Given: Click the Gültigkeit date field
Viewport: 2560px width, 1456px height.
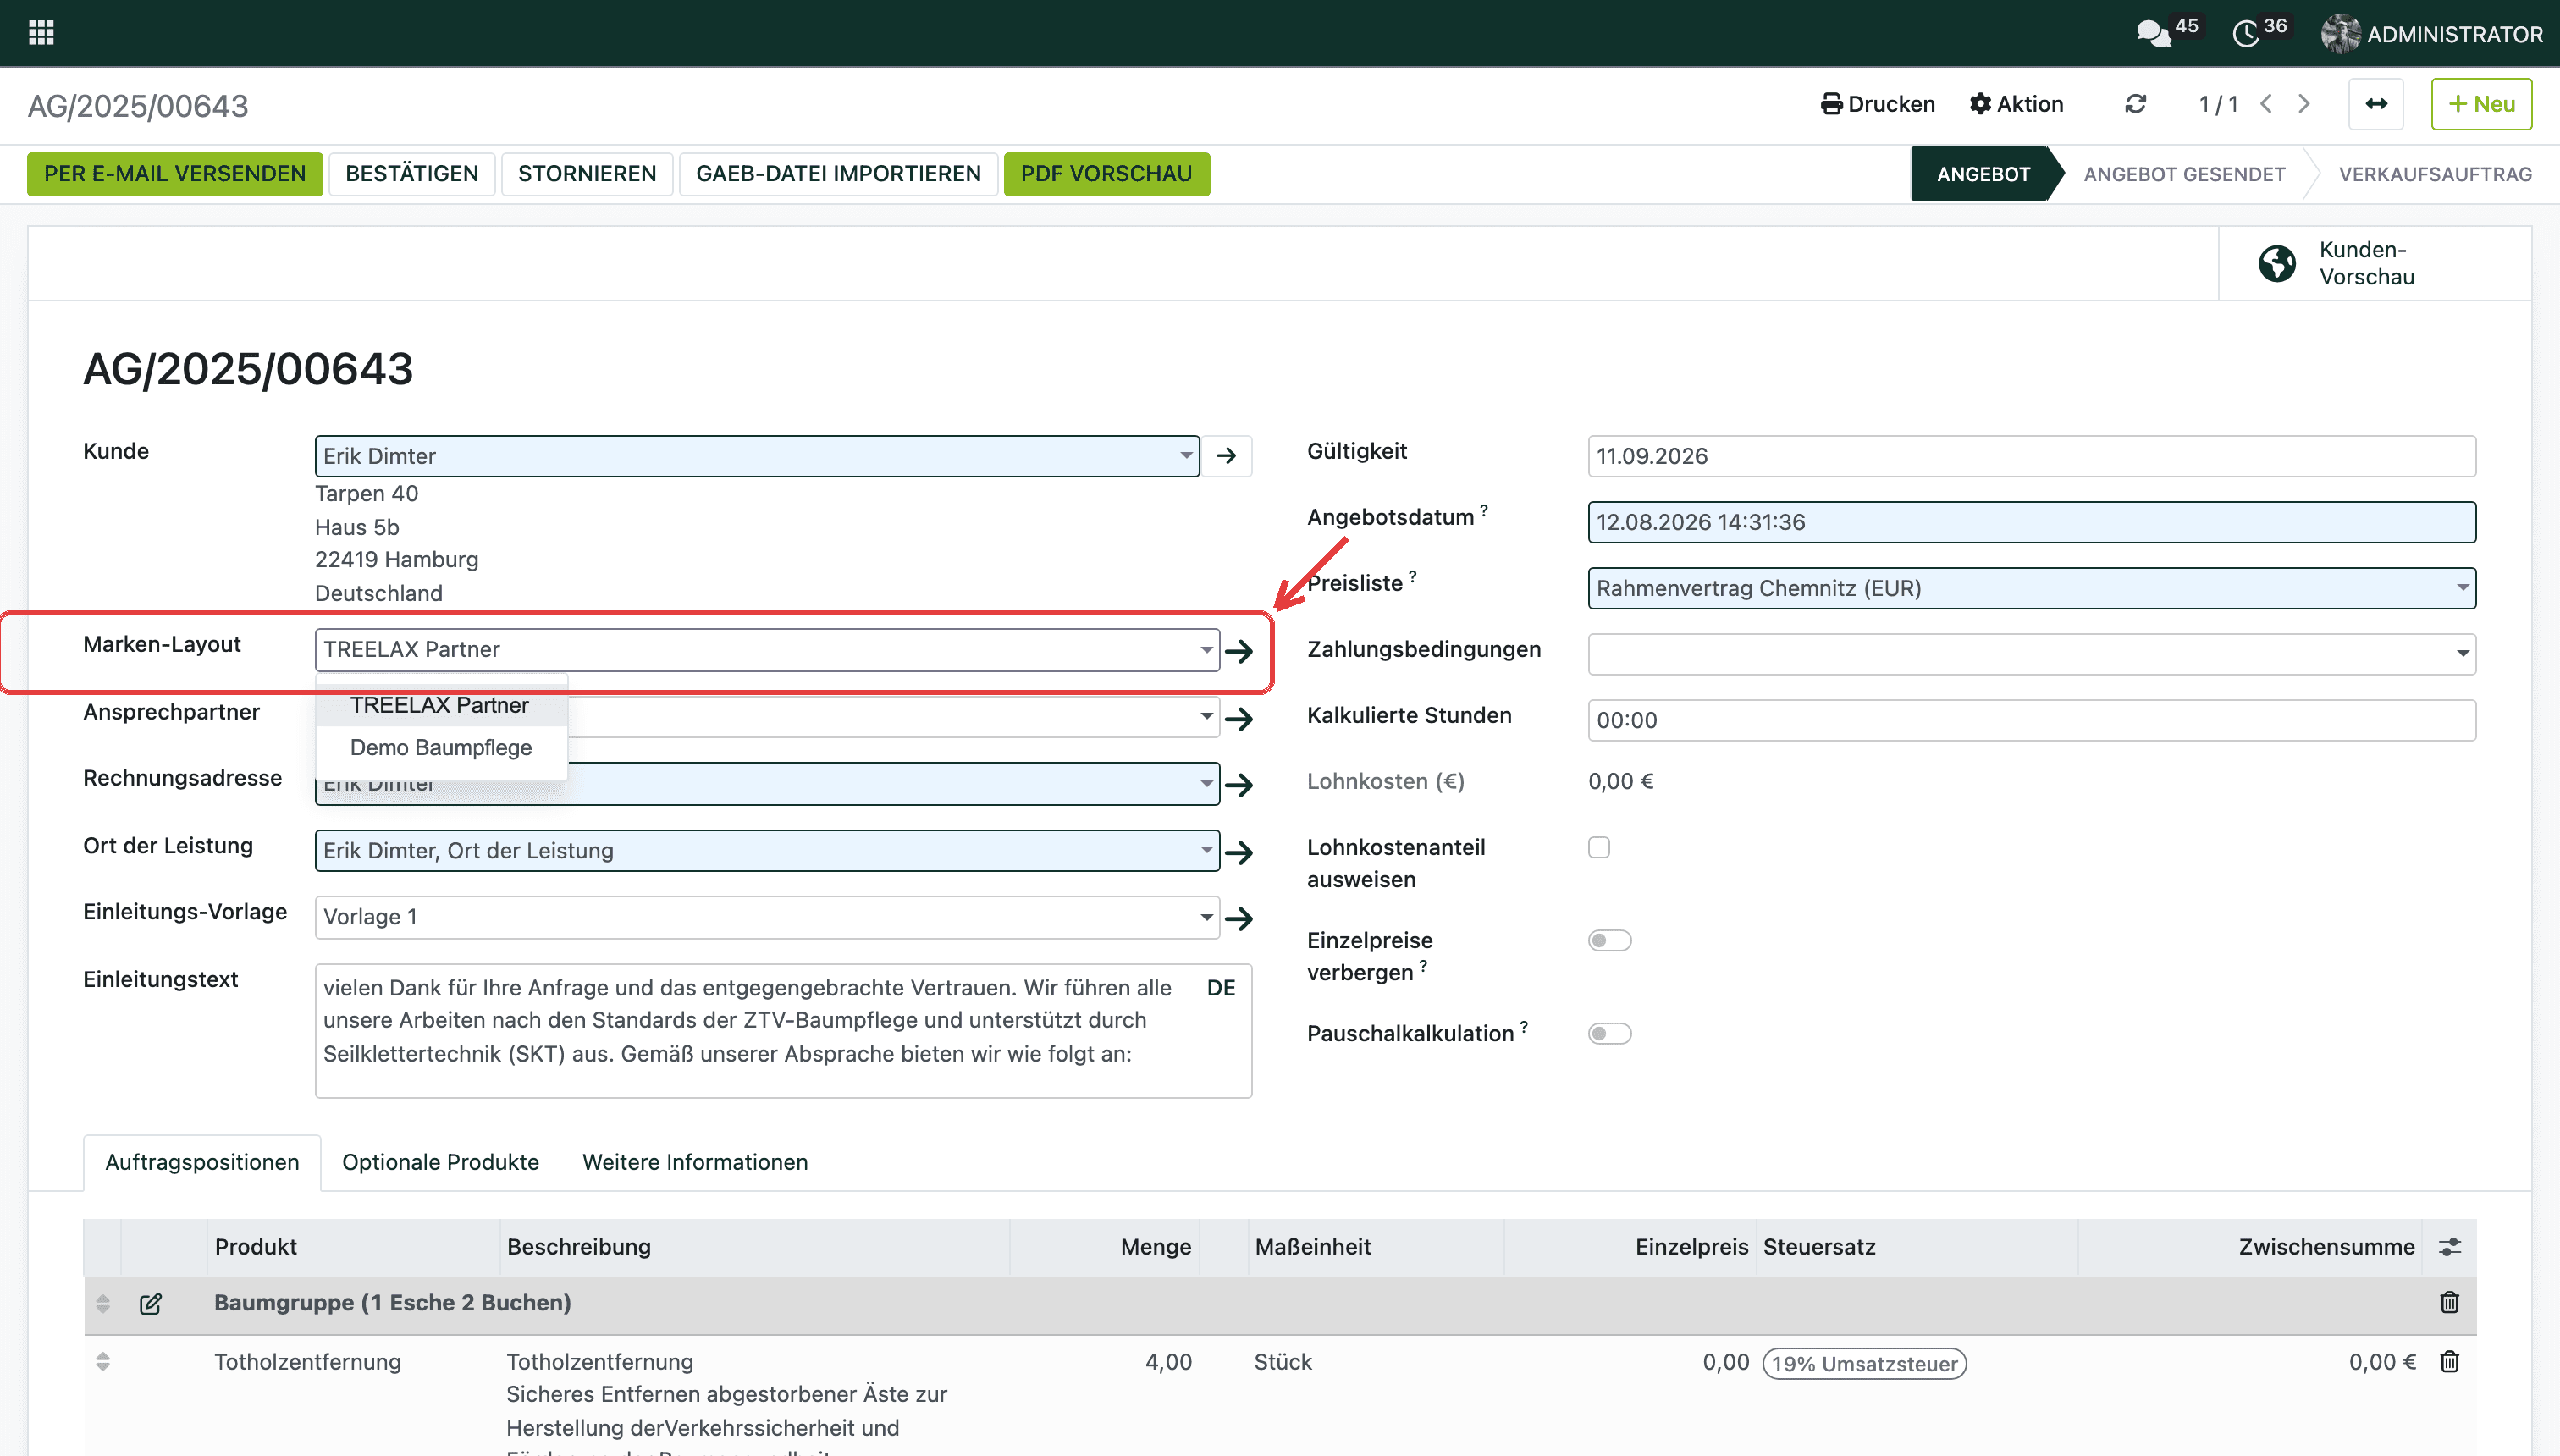Looking at the screenshot, I should coord(2031,456).
